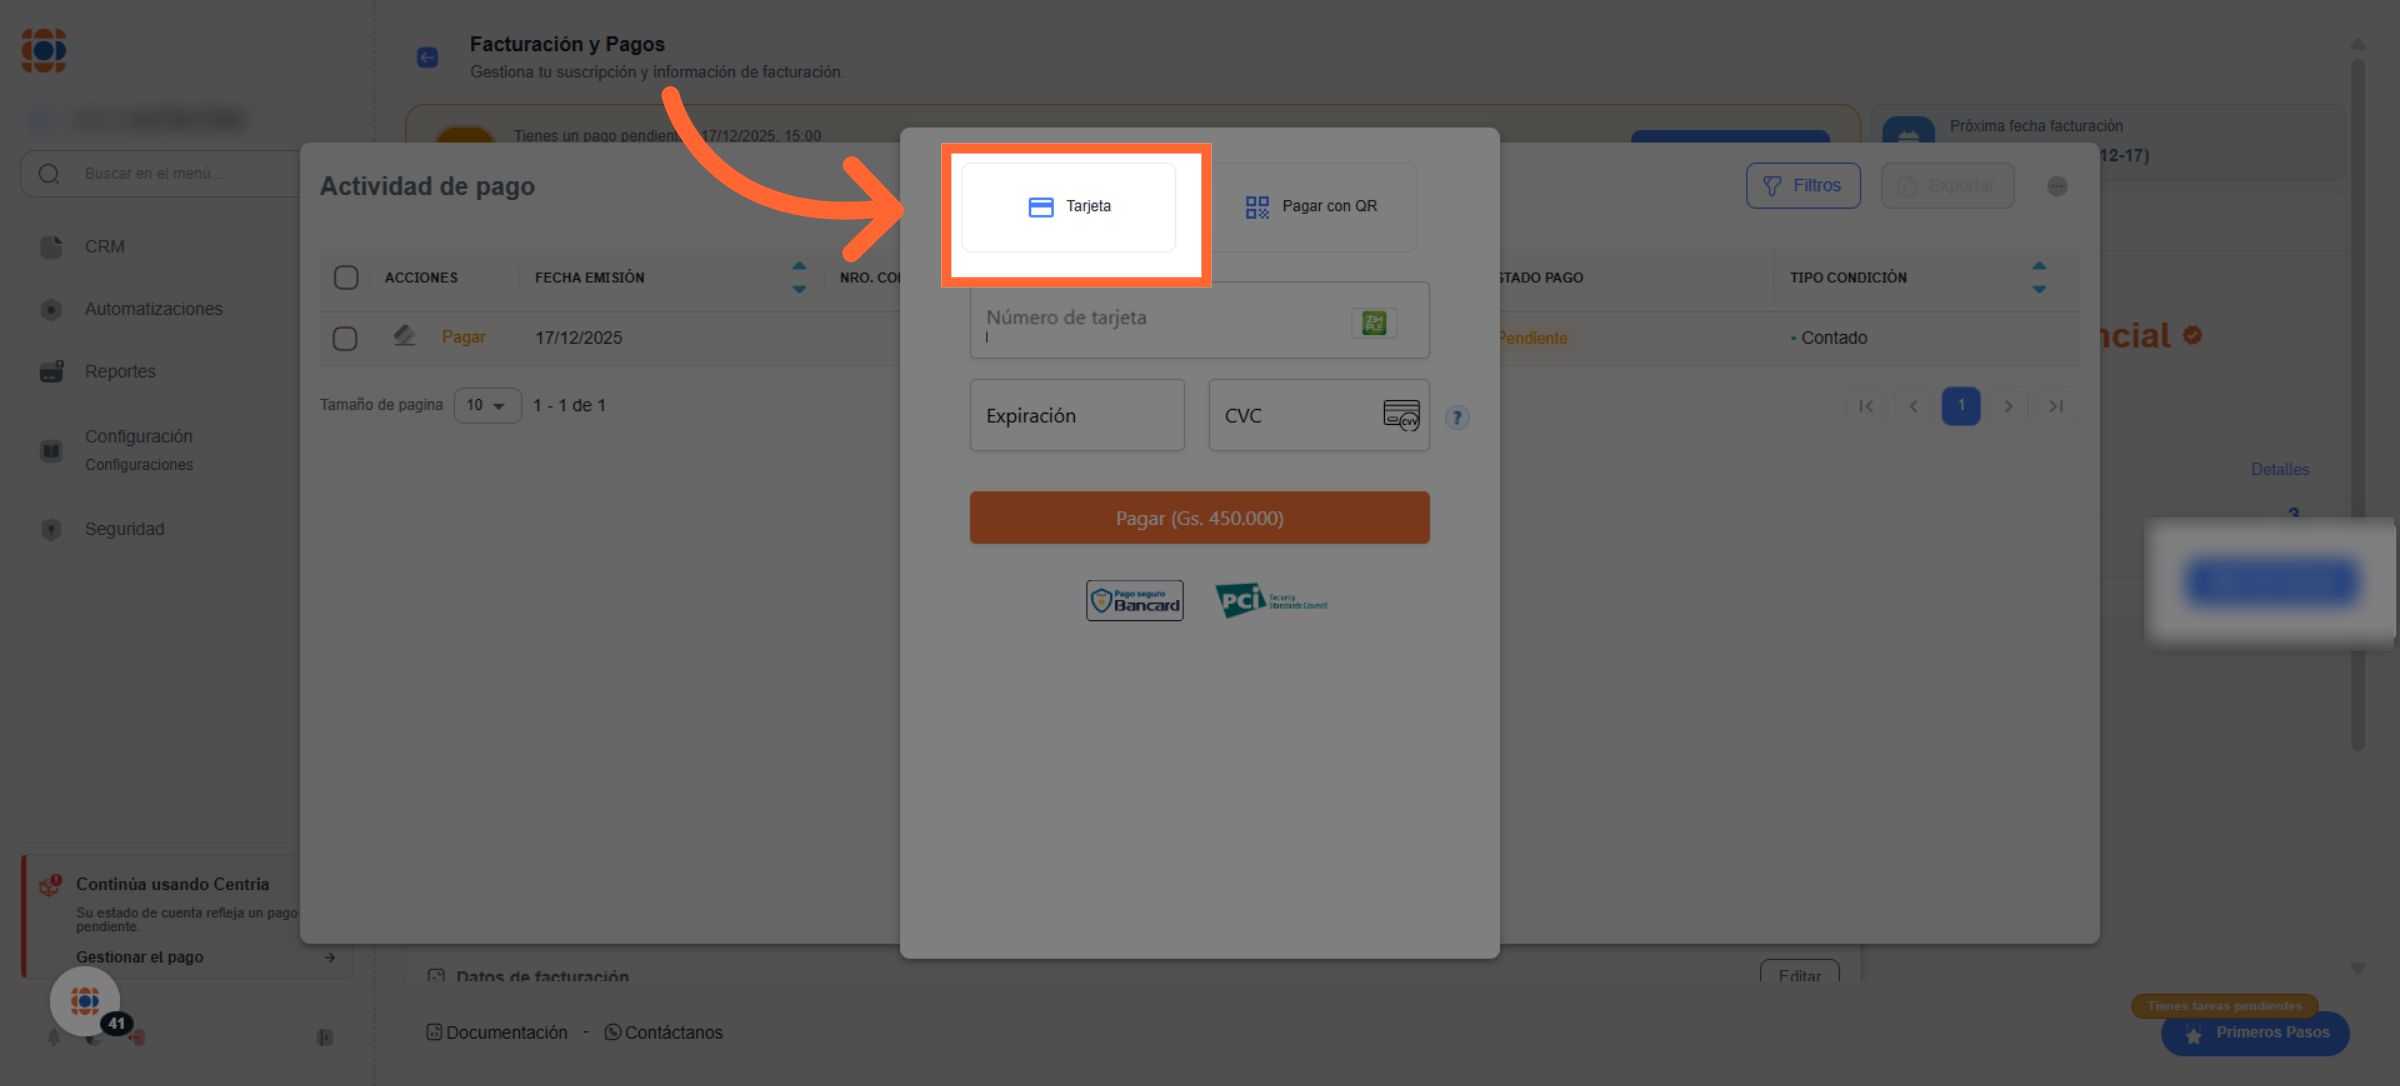Open Reportes in the sidebar

[120, 371]
